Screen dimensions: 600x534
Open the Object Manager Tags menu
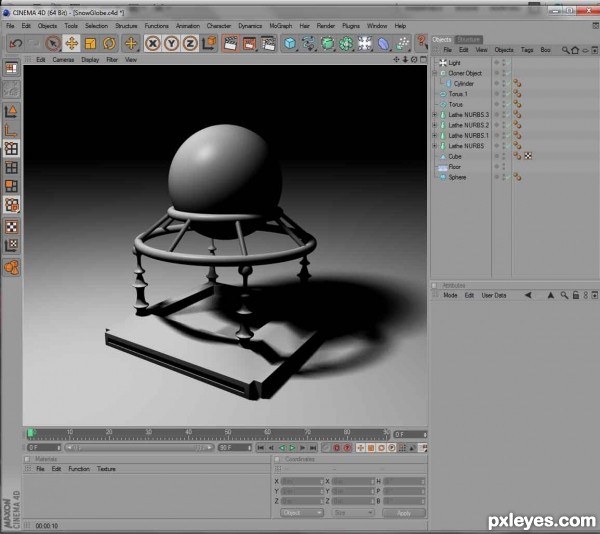pos(527,50)
